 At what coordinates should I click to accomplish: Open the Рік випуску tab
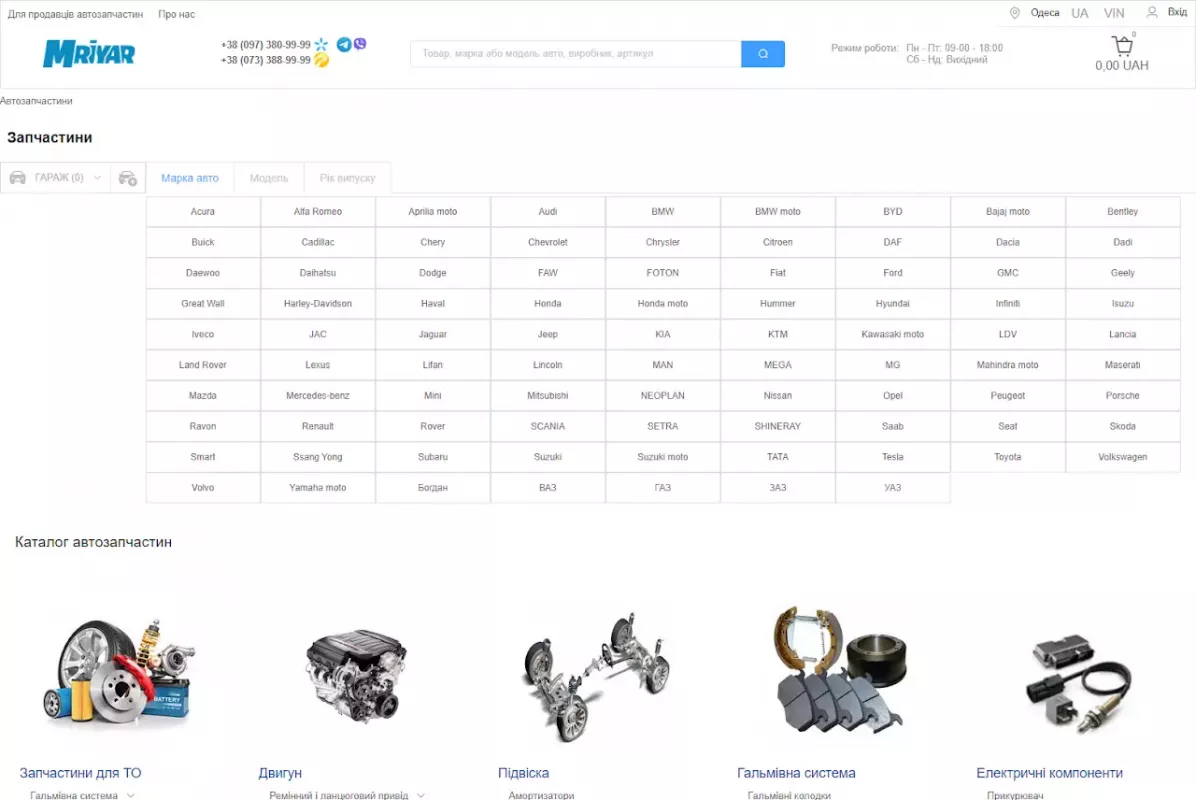(347, 178)
